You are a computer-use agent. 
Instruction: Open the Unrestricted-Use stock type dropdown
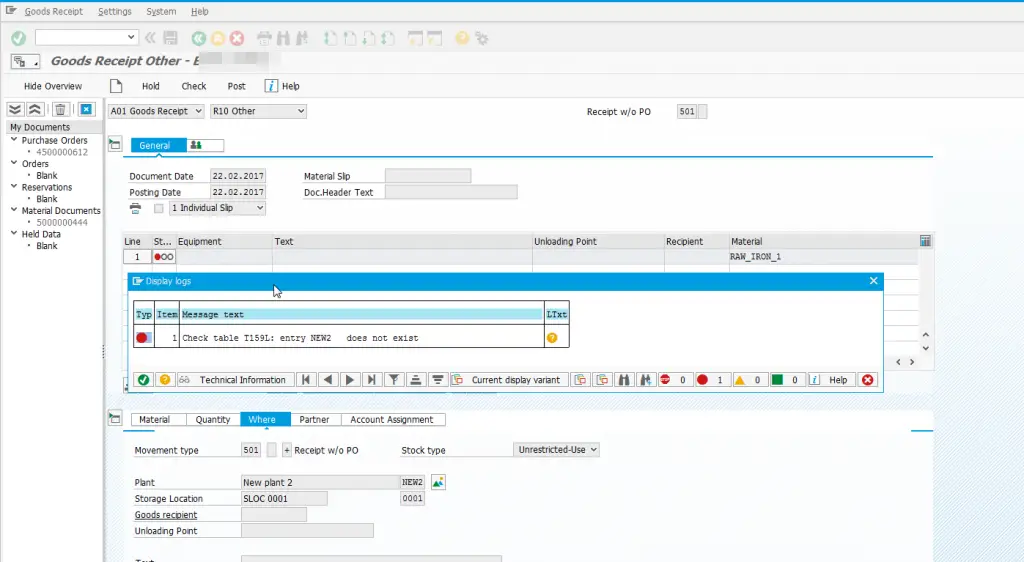tap(556, 450)
